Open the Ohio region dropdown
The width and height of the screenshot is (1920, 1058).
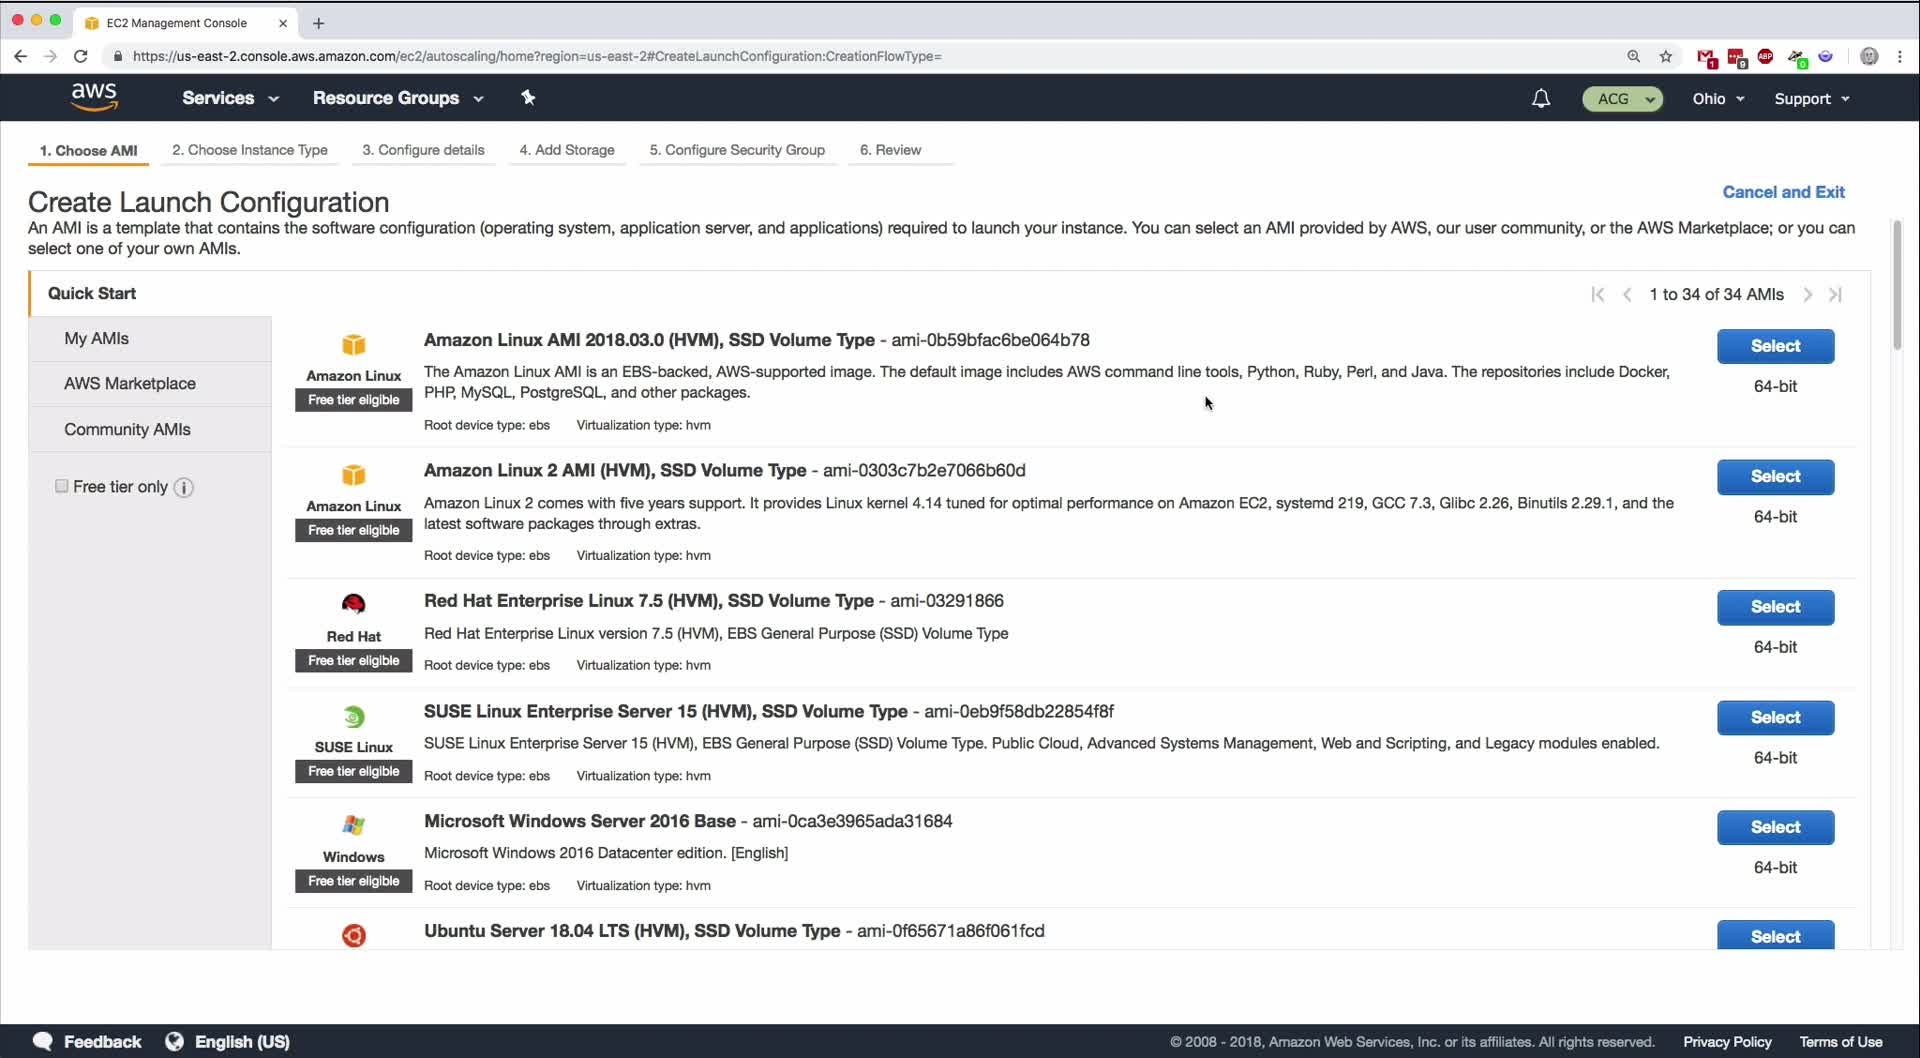(x=1718, y=99)
